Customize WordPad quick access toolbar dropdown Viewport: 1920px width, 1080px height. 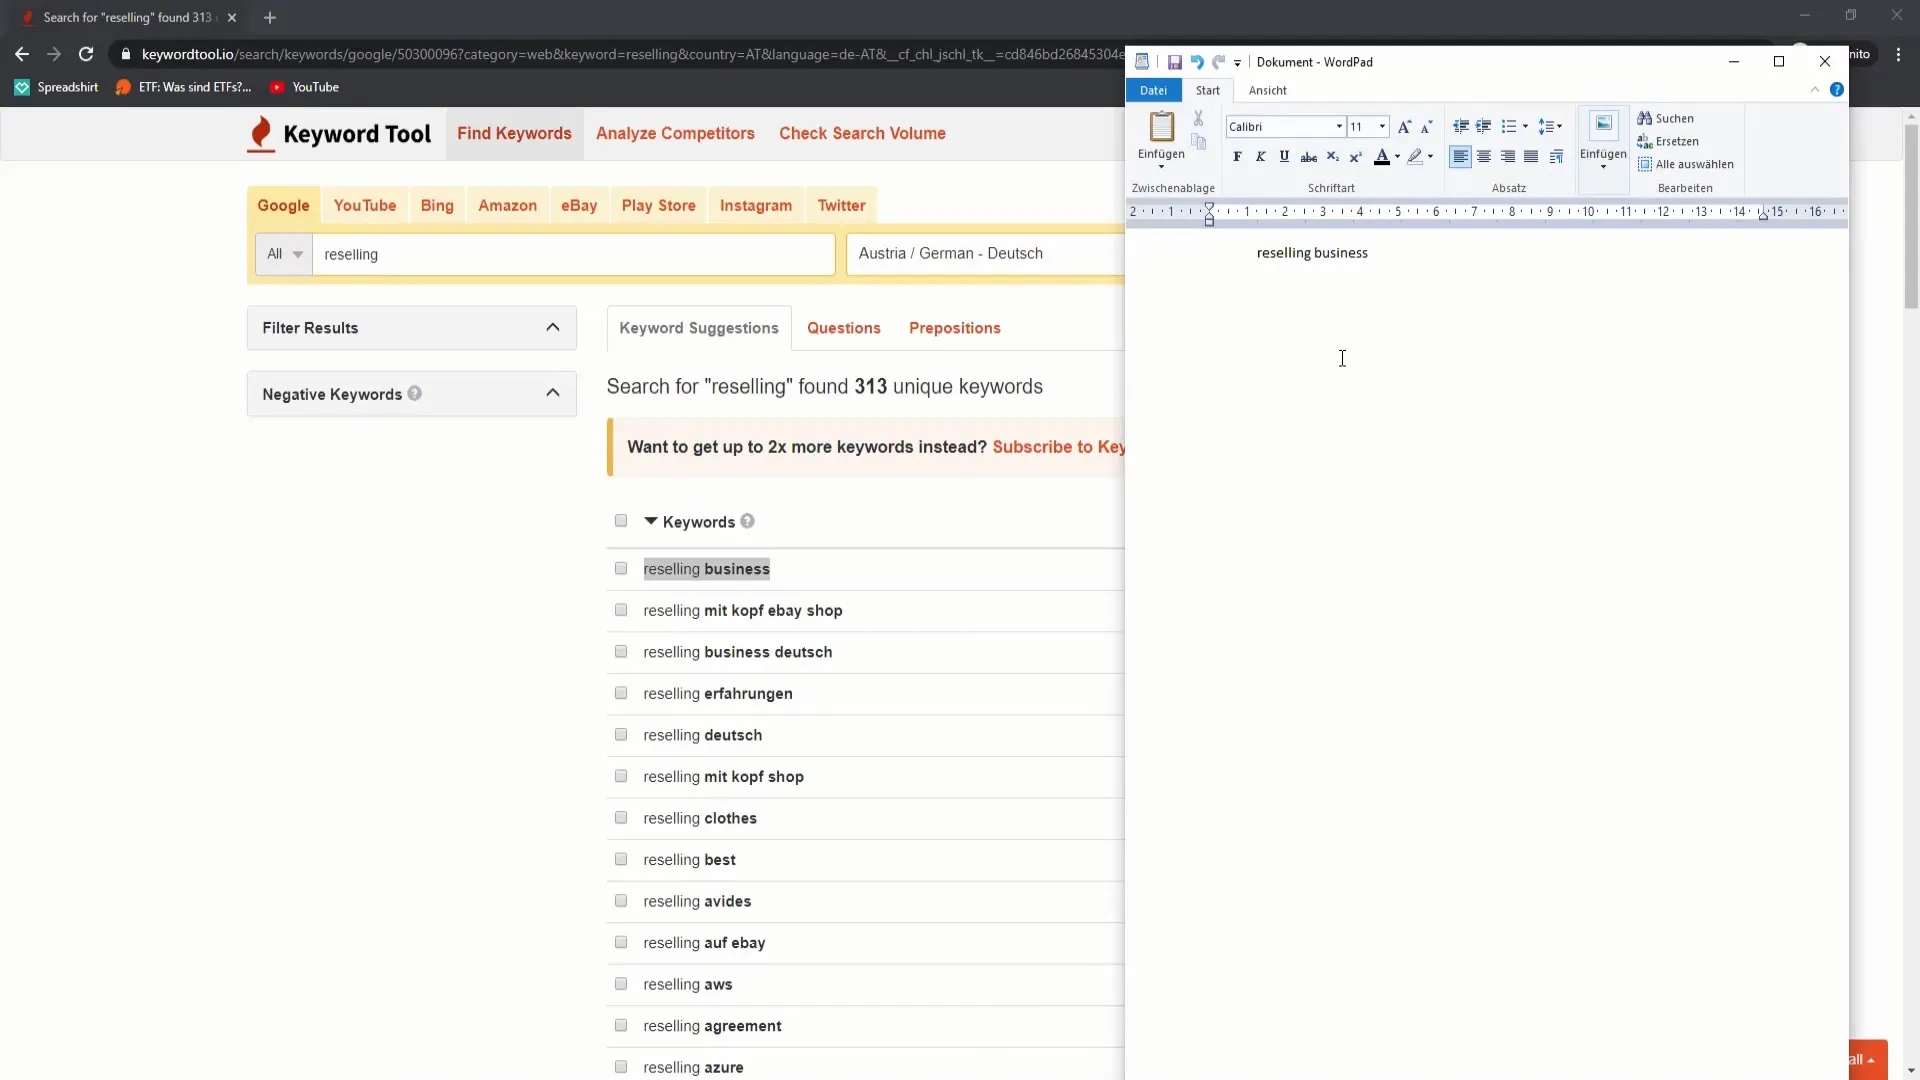[x=1237, y=63]
